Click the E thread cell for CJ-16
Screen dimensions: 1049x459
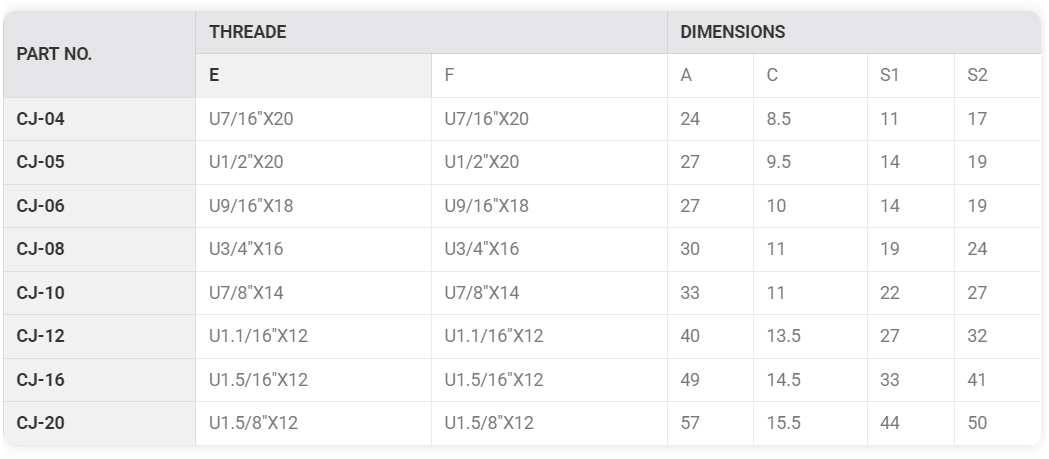pyautogui.click(x=313, y=380)
